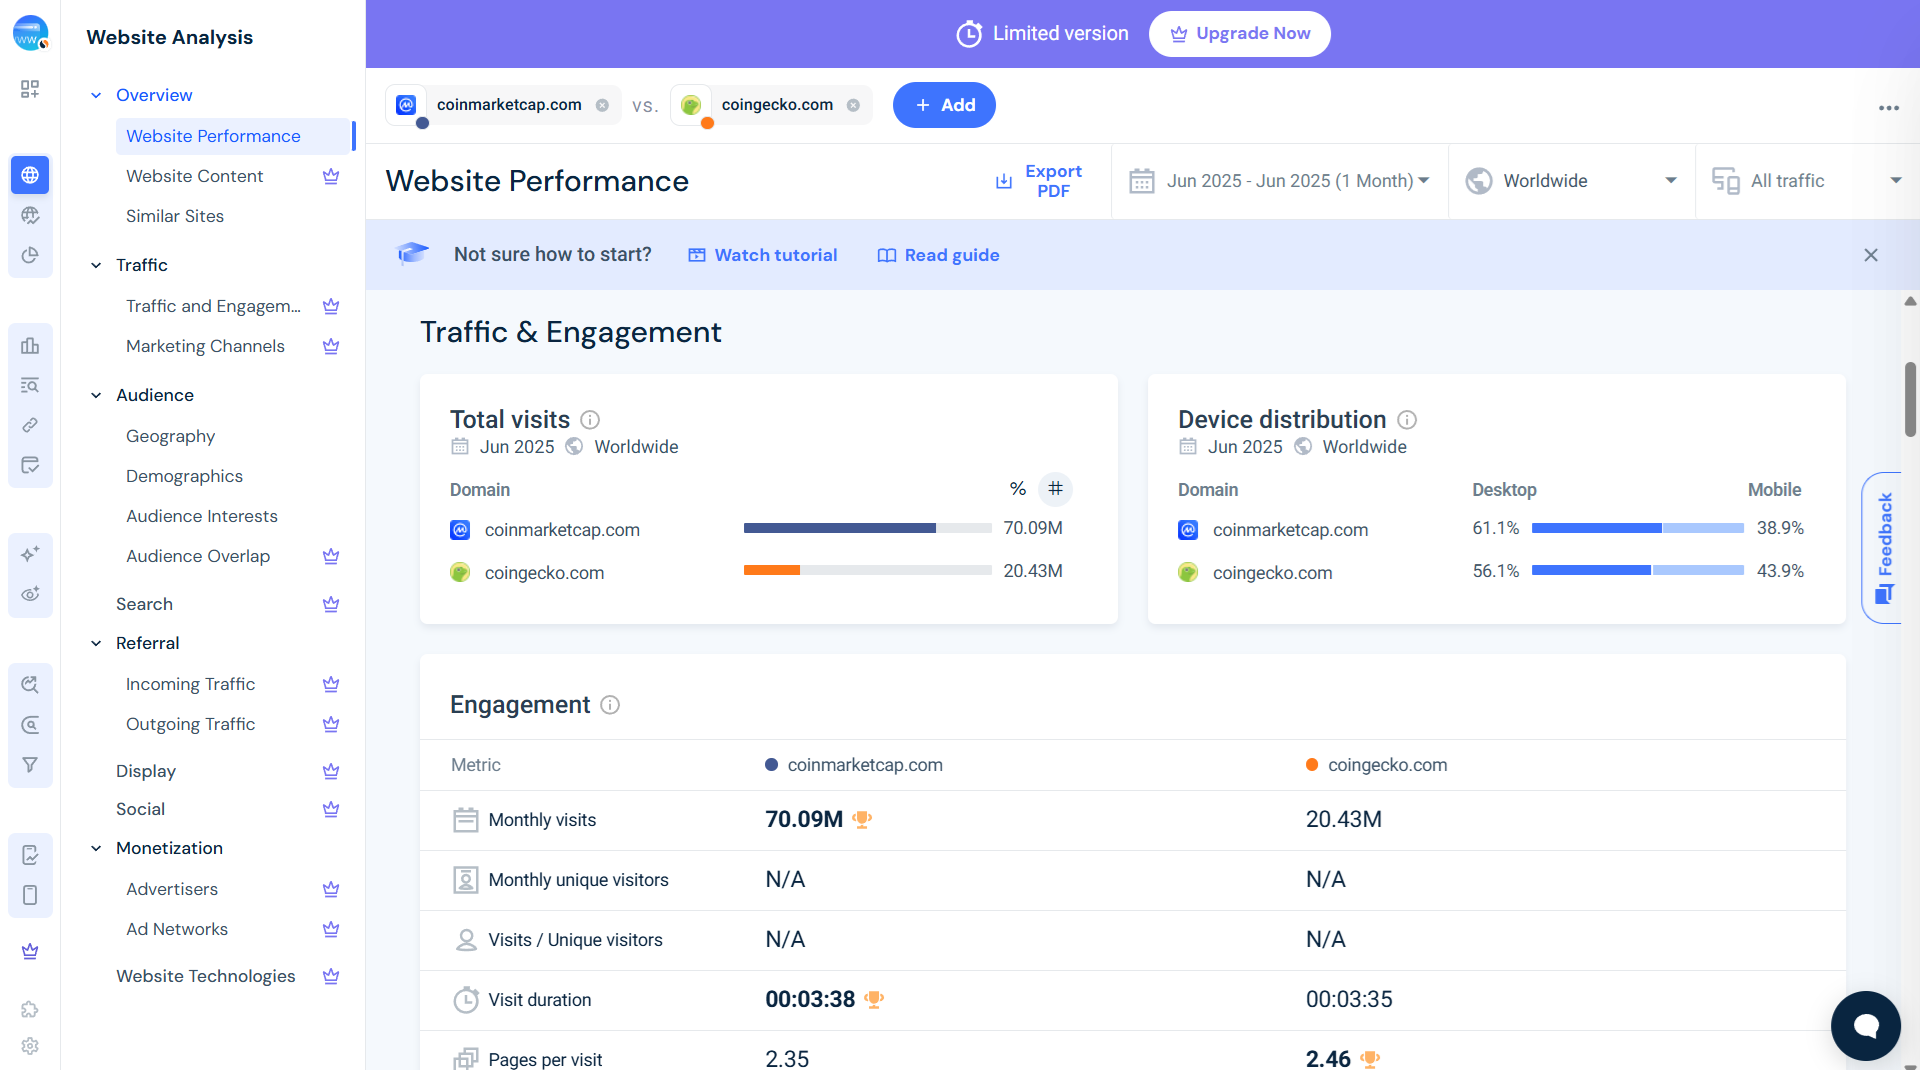This screenshot has height=1070, width=1920.
Task: Collapse the Audience section
Action: point(96,395)
